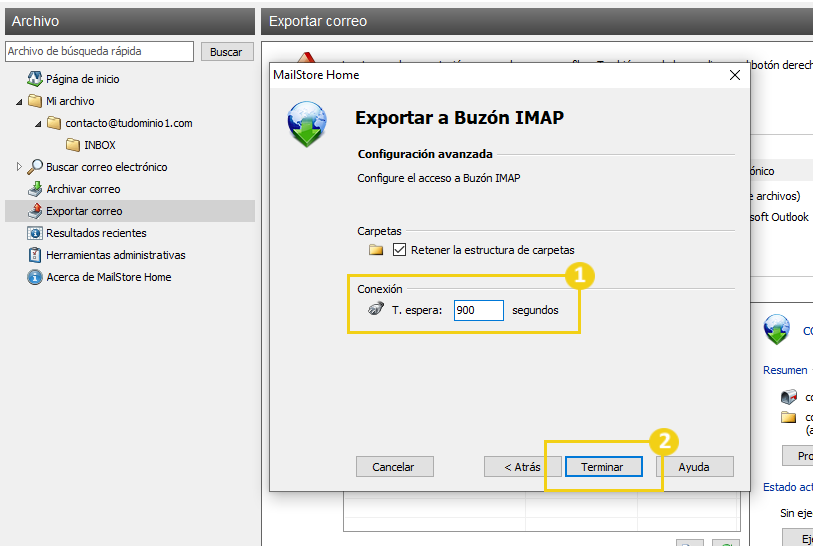Open Ayuda in the dialog
The width and height of the screenshot is (813, 546).
pos(695,466)
